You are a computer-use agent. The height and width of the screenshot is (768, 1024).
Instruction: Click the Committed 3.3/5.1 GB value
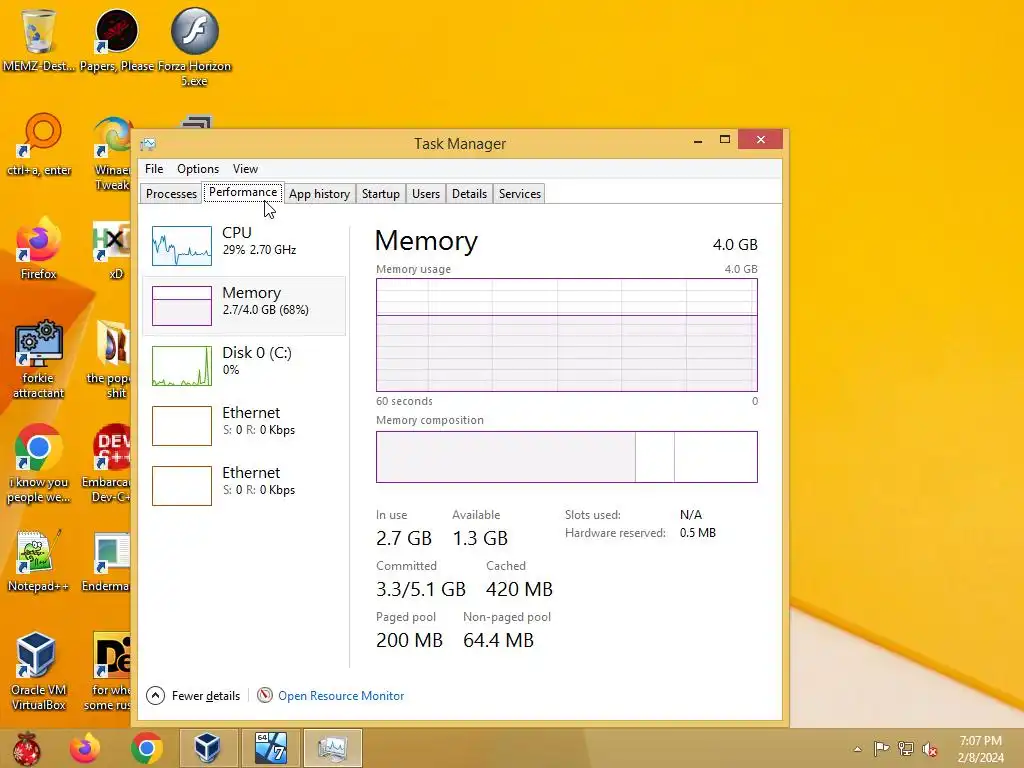pyautogui.click(x=421, y=589)
